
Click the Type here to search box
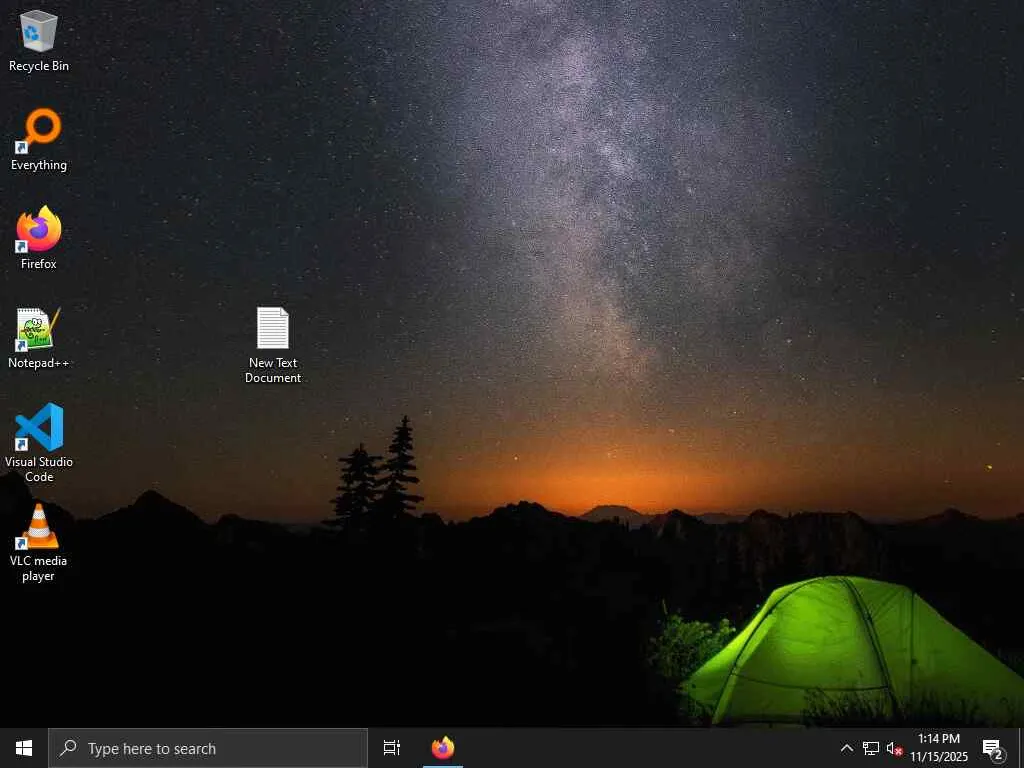click(x=208, y=748)
